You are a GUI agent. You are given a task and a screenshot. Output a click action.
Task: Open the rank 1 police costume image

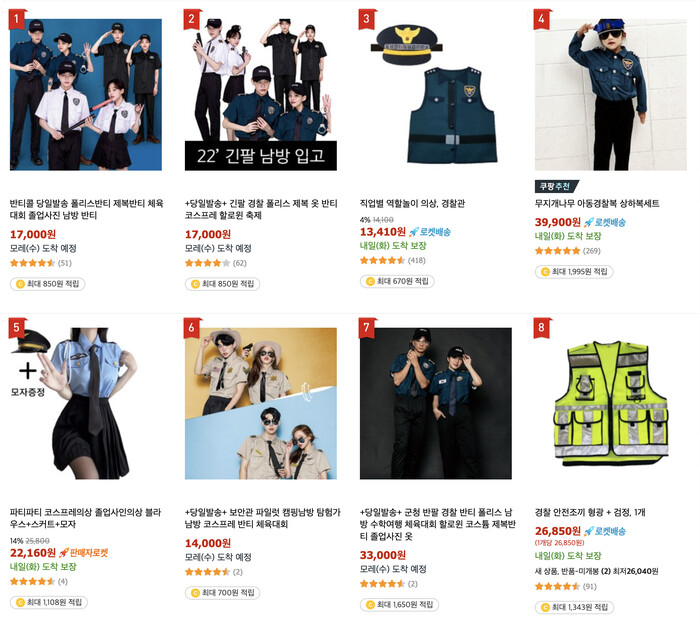86,94
